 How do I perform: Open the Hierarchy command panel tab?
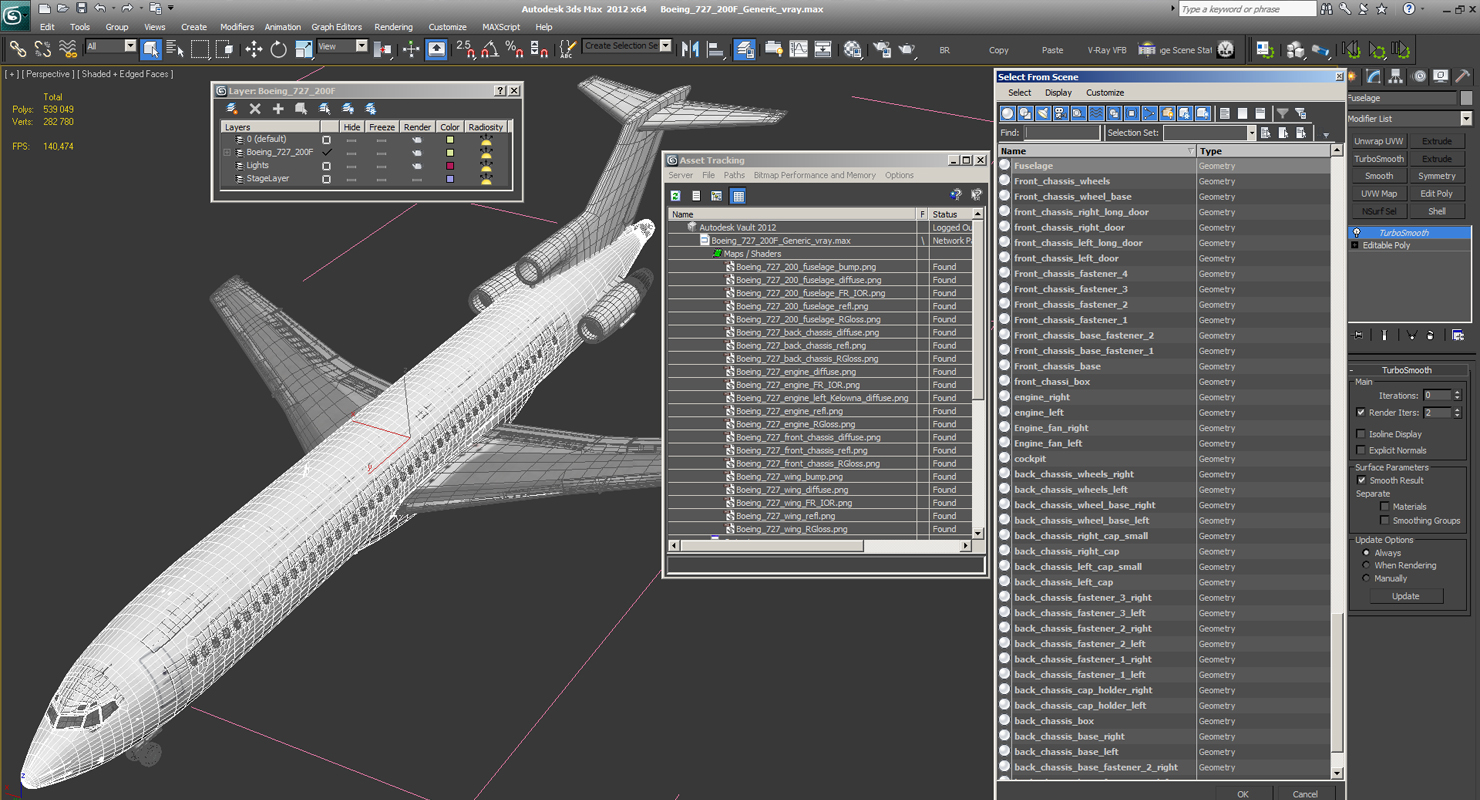pos(1396,76)
